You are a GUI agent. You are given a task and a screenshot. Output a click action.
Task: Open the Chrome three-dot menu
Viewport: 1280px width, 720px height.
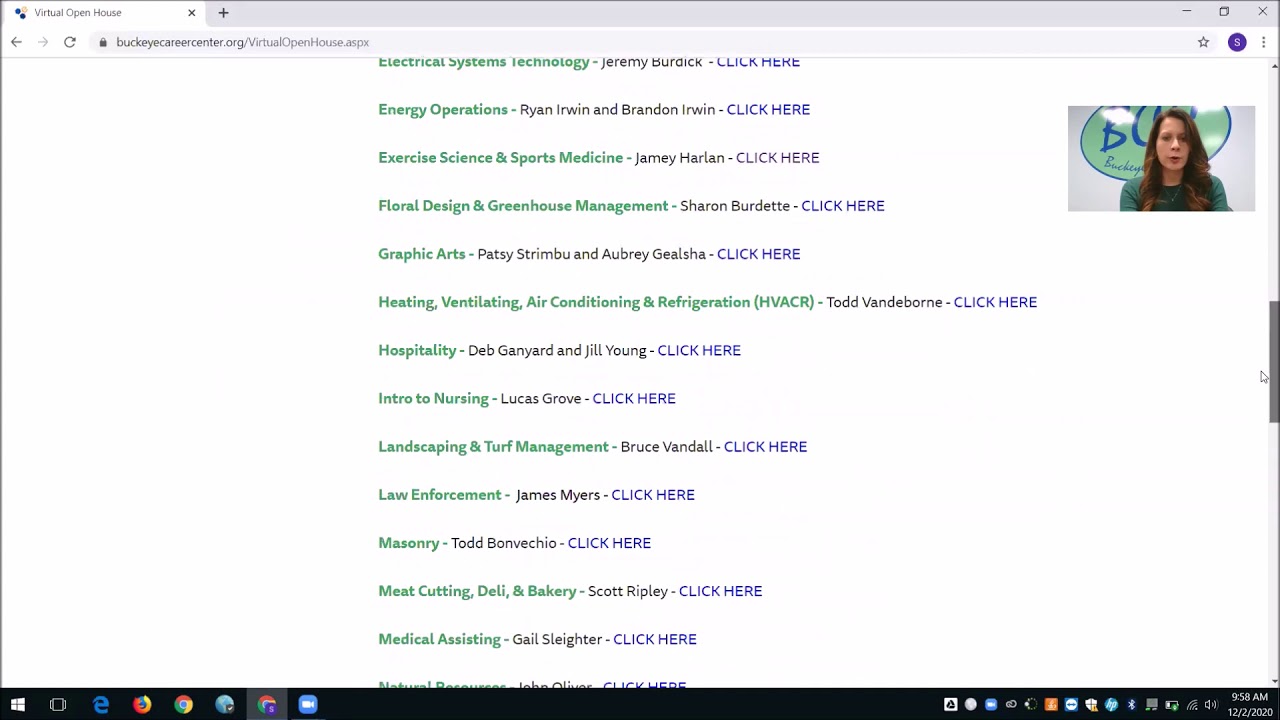pos(1264,42)
